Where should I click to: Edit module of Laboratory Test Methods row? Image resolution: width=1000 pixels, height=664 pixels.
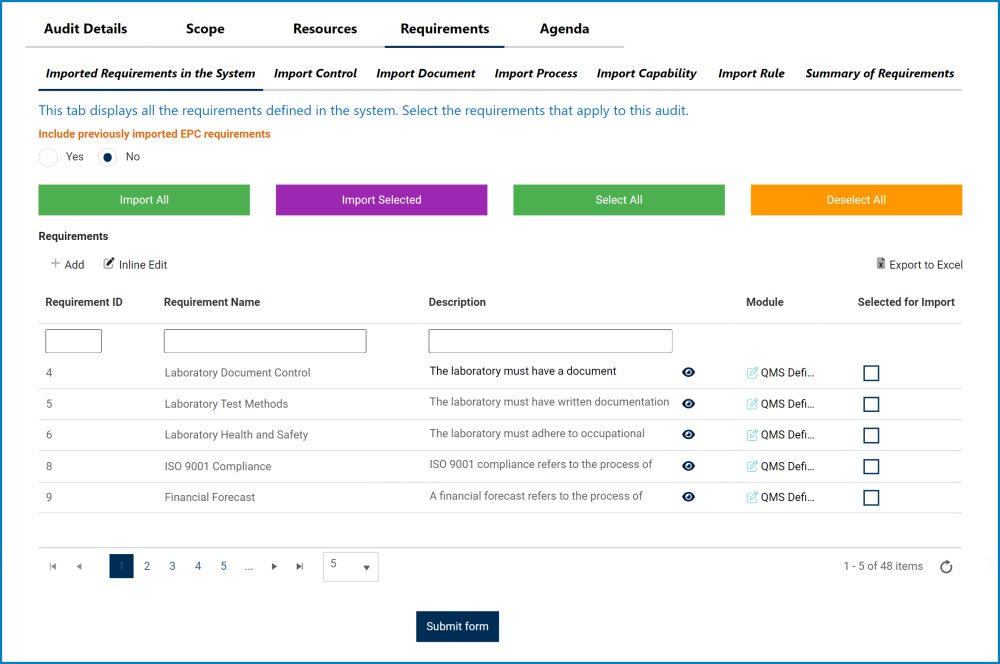[x=752, y=404]
